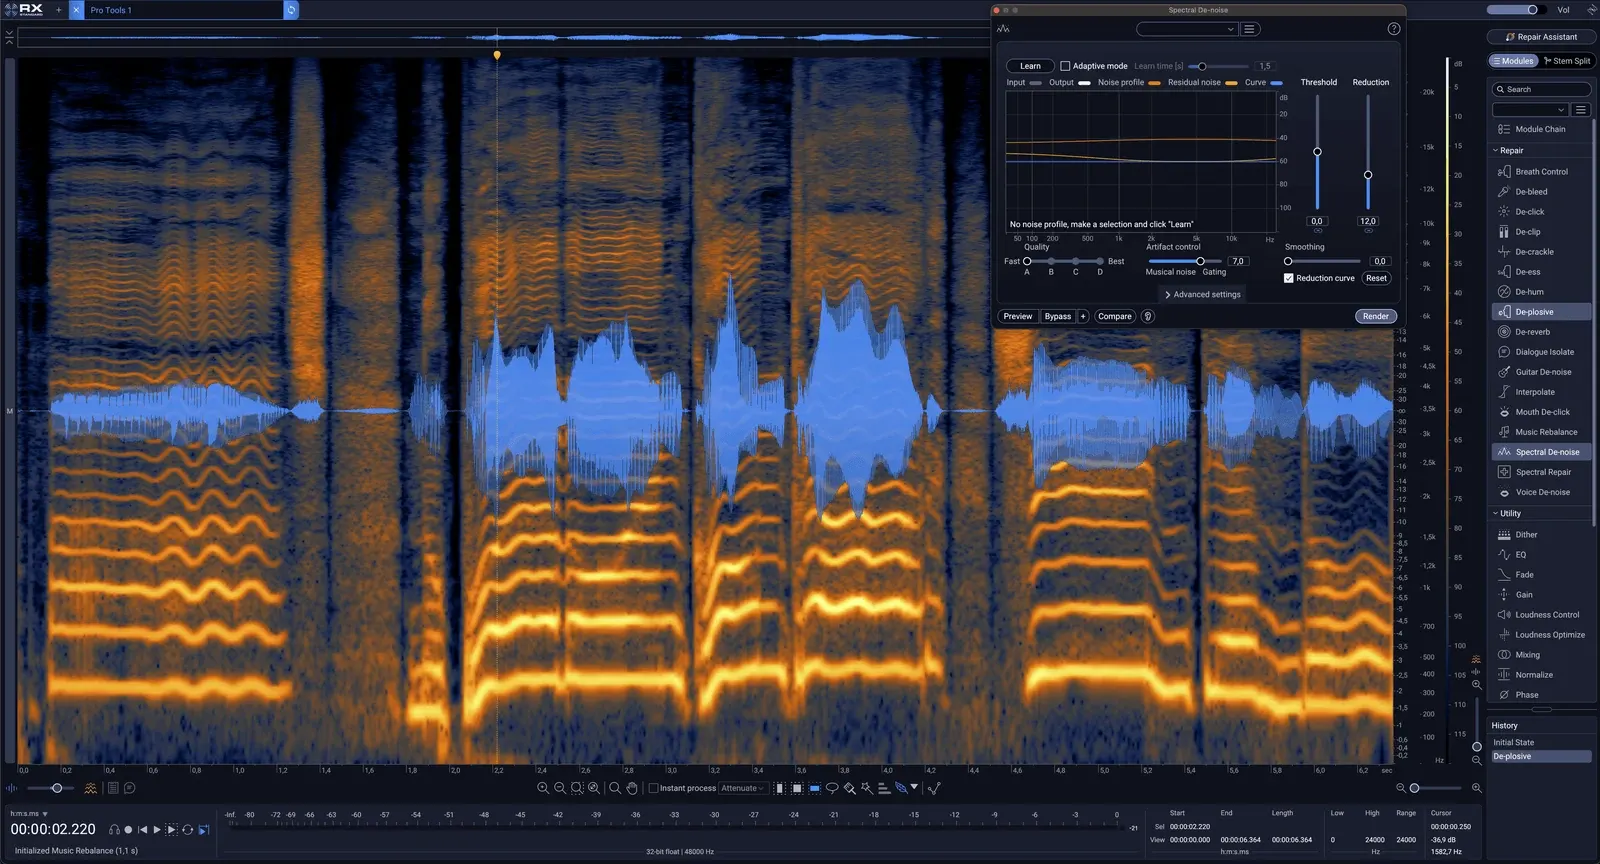Open the Music Rebalance module
Viewport: 1600px width, 864px height.
click(1541, 432)
